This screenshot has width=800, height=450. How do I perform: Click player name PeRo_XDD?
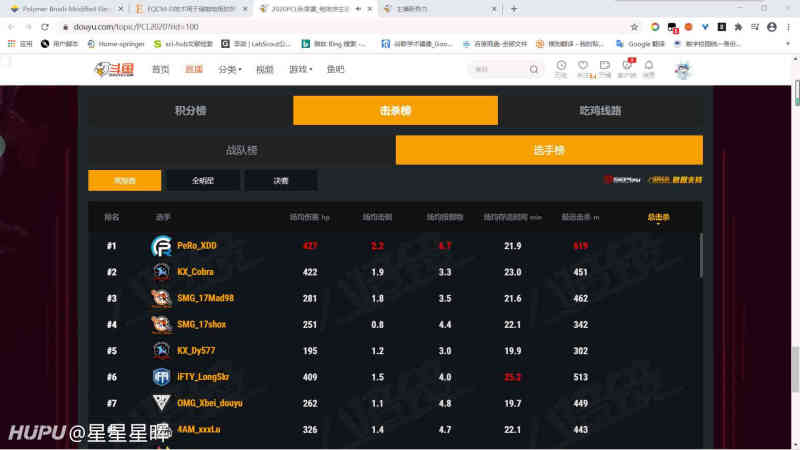197,246
